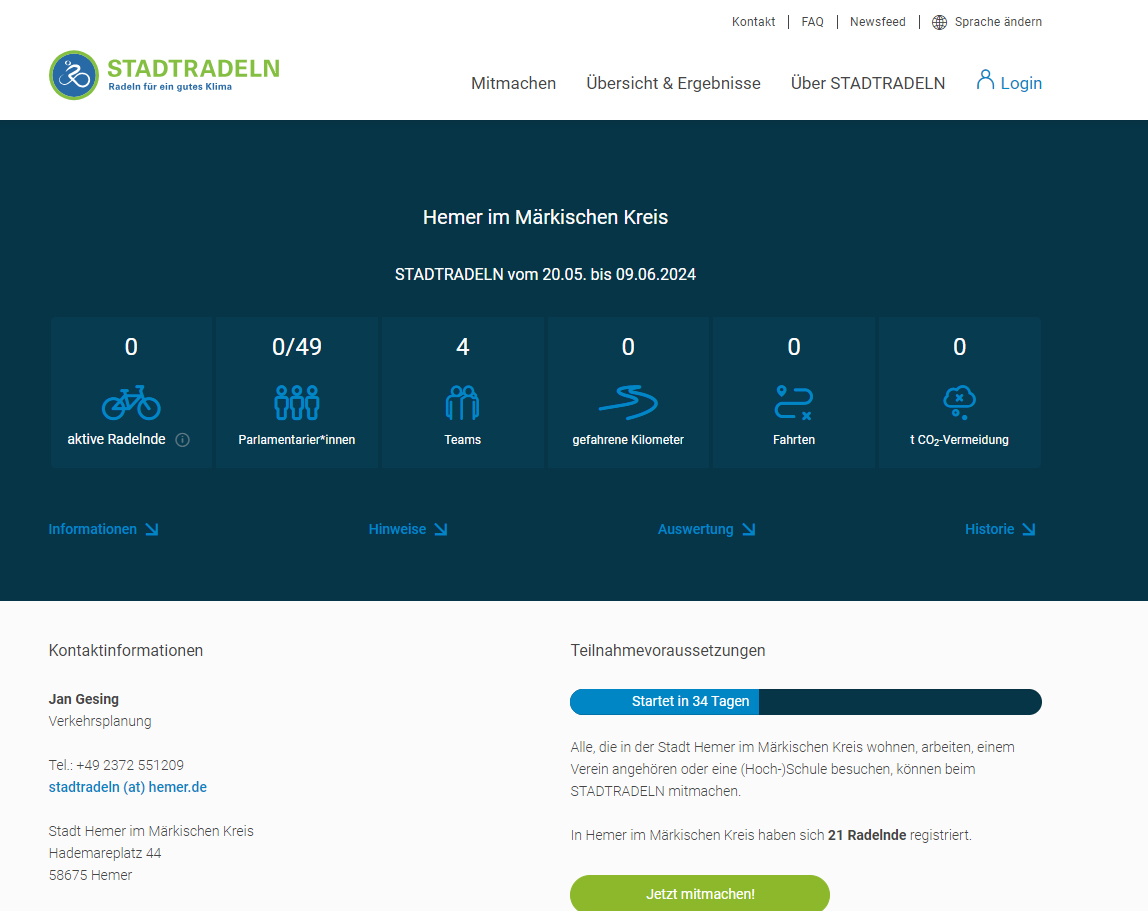Click the winding road Kilometer icon
Screen dimensions: 1148x911
(x=628, y=402)
